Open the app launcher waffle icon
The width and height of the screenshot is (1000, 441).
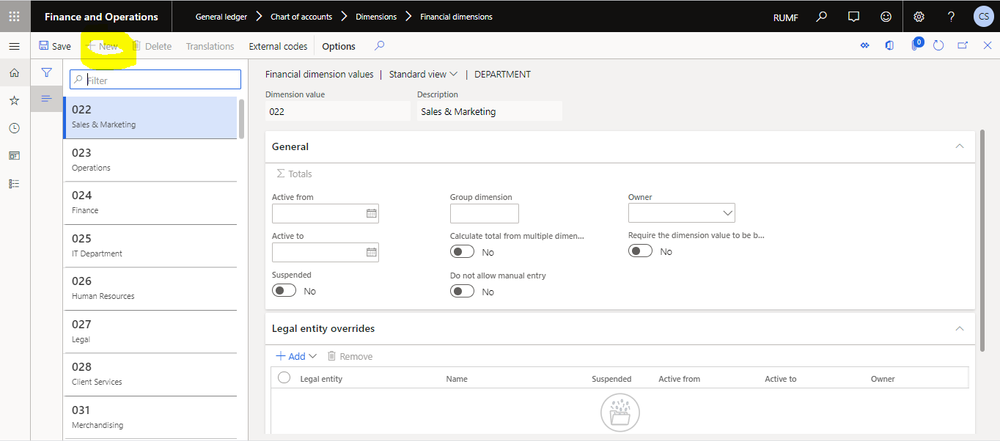click(x=14, y=17)
